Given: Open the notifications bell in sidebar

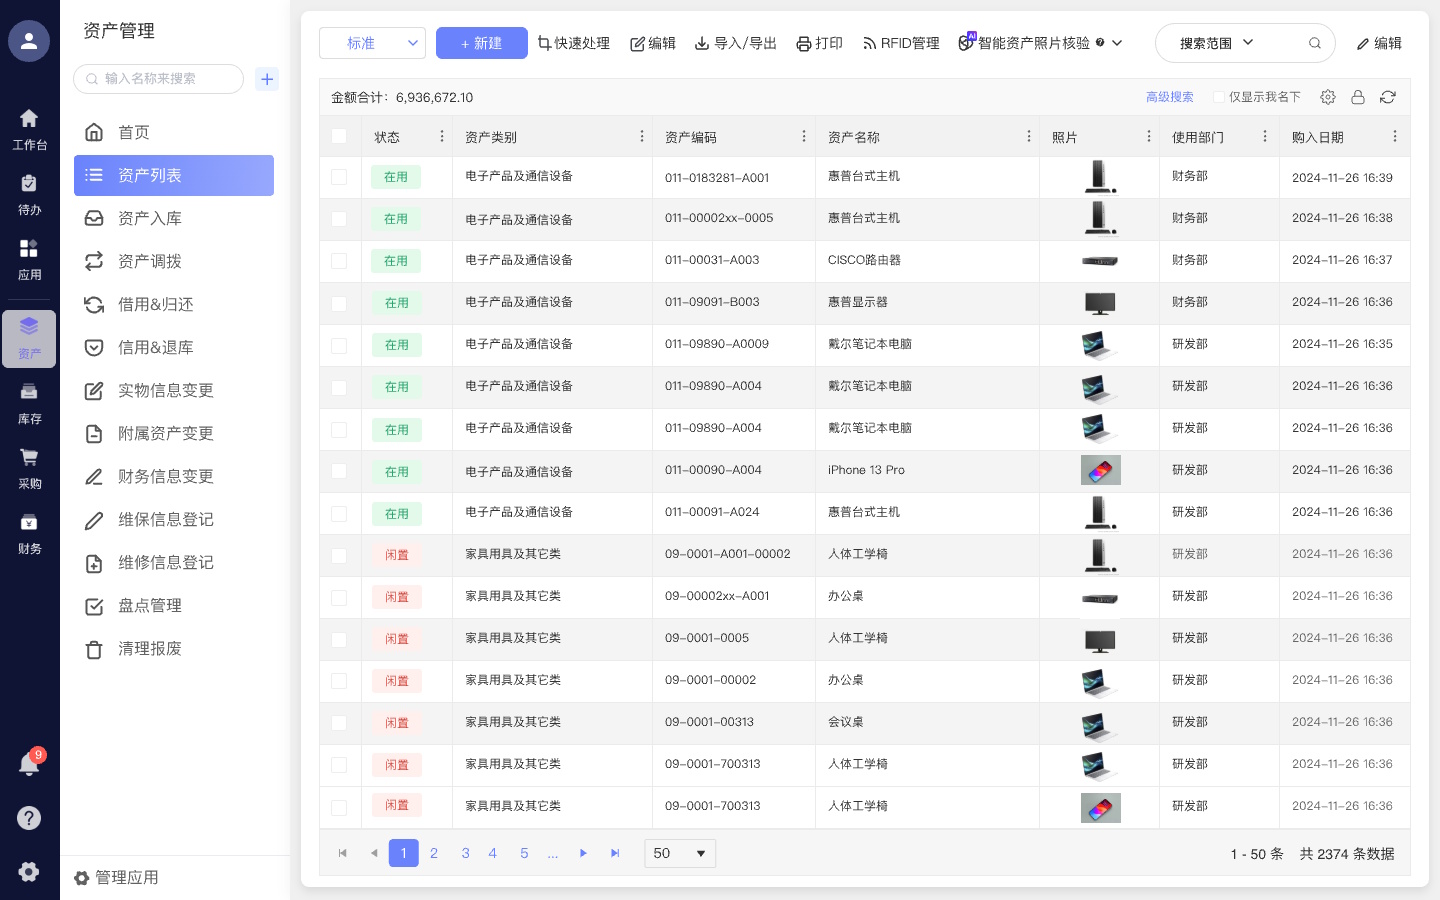Looking at the screenshot, I should coord(29,765).
